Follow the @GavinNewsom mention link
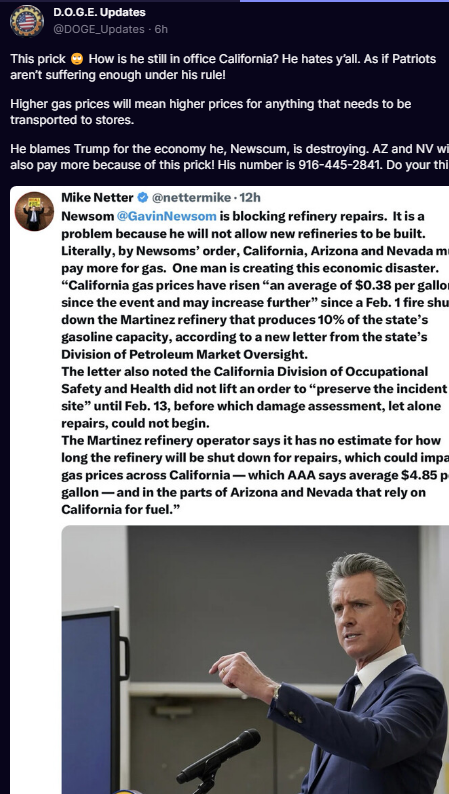 pyautogui.click(x=167, y=216)
